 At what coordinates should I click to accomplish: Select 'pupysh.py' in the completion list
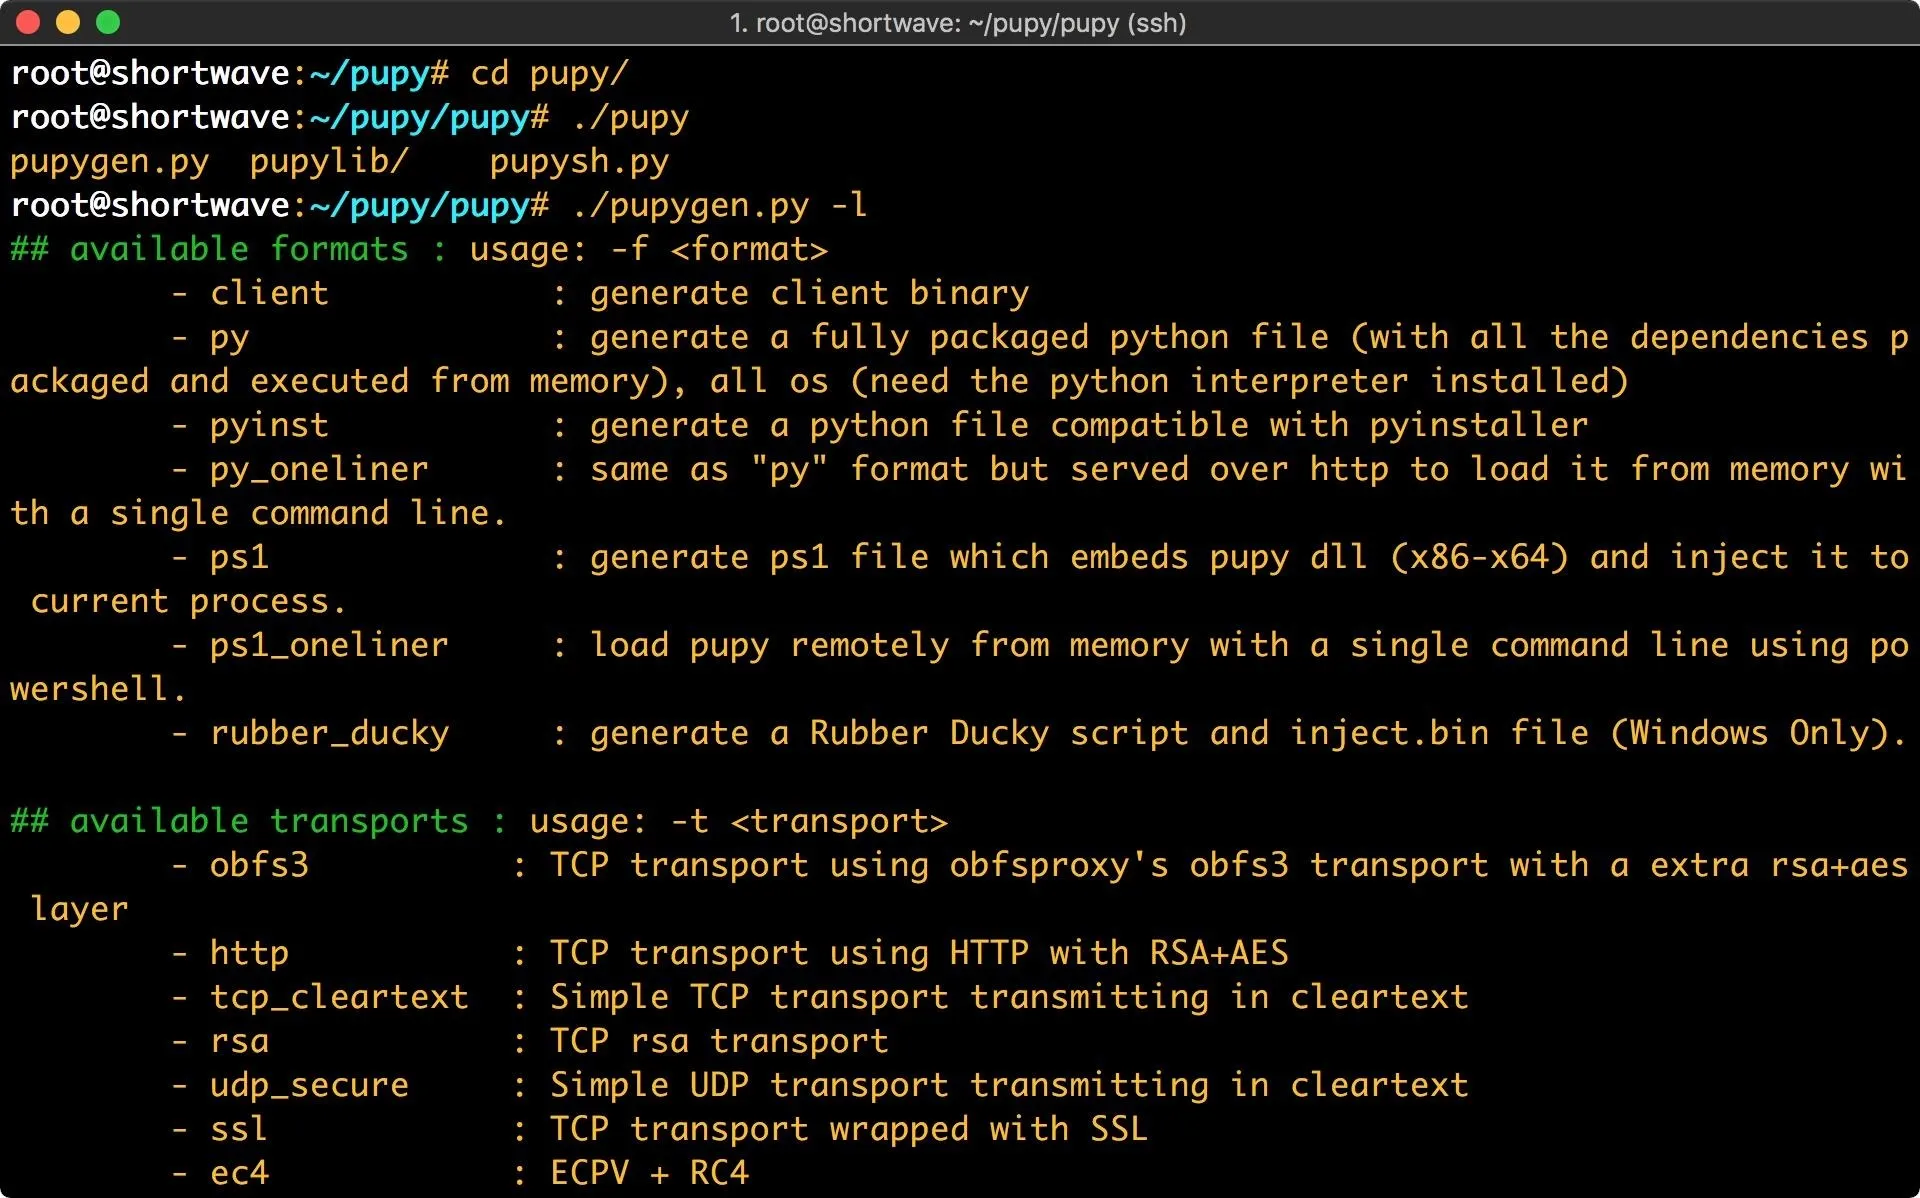580,162
